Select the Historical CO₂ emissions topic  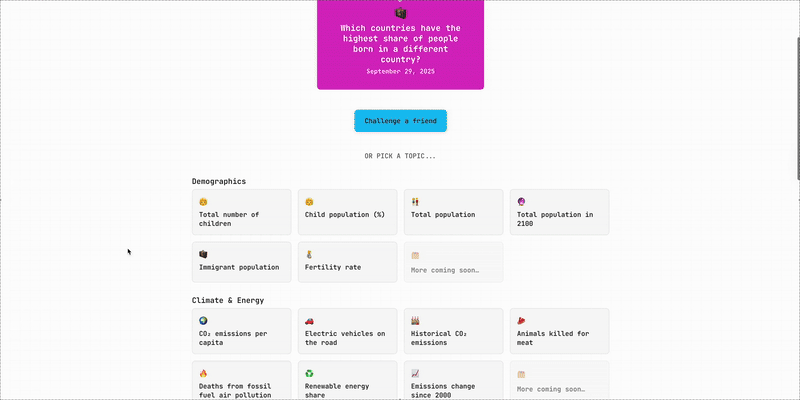(x=453, y=331)
